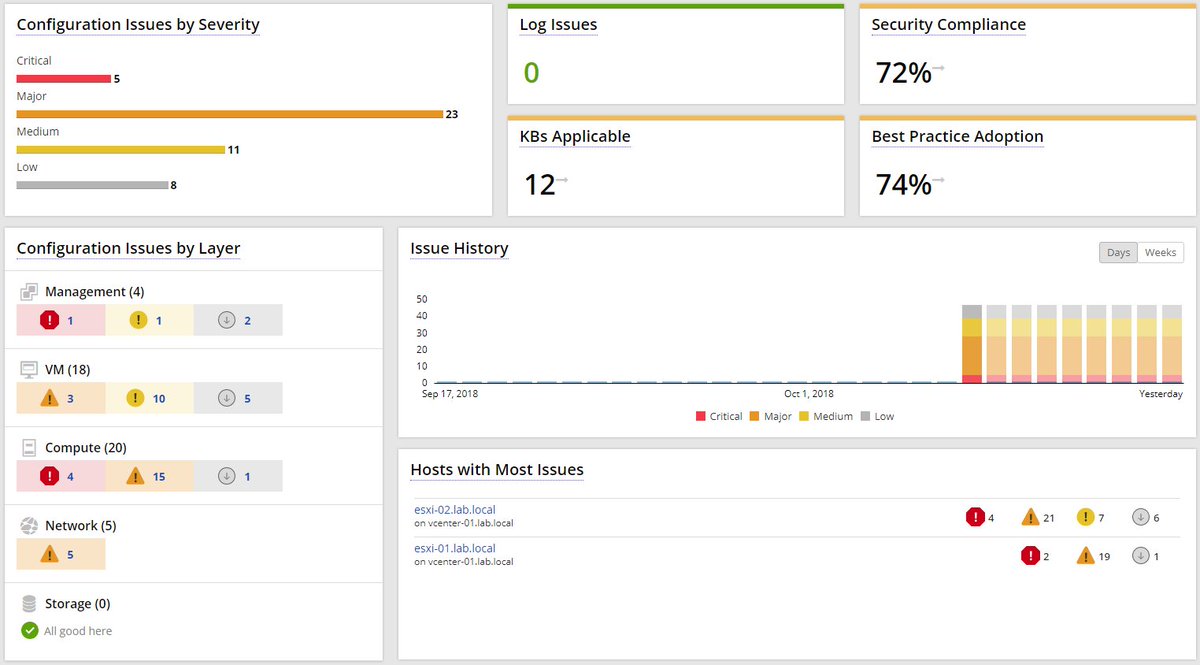Click the Network major warning icon
1200x665 pixels.
coord(50,554)
